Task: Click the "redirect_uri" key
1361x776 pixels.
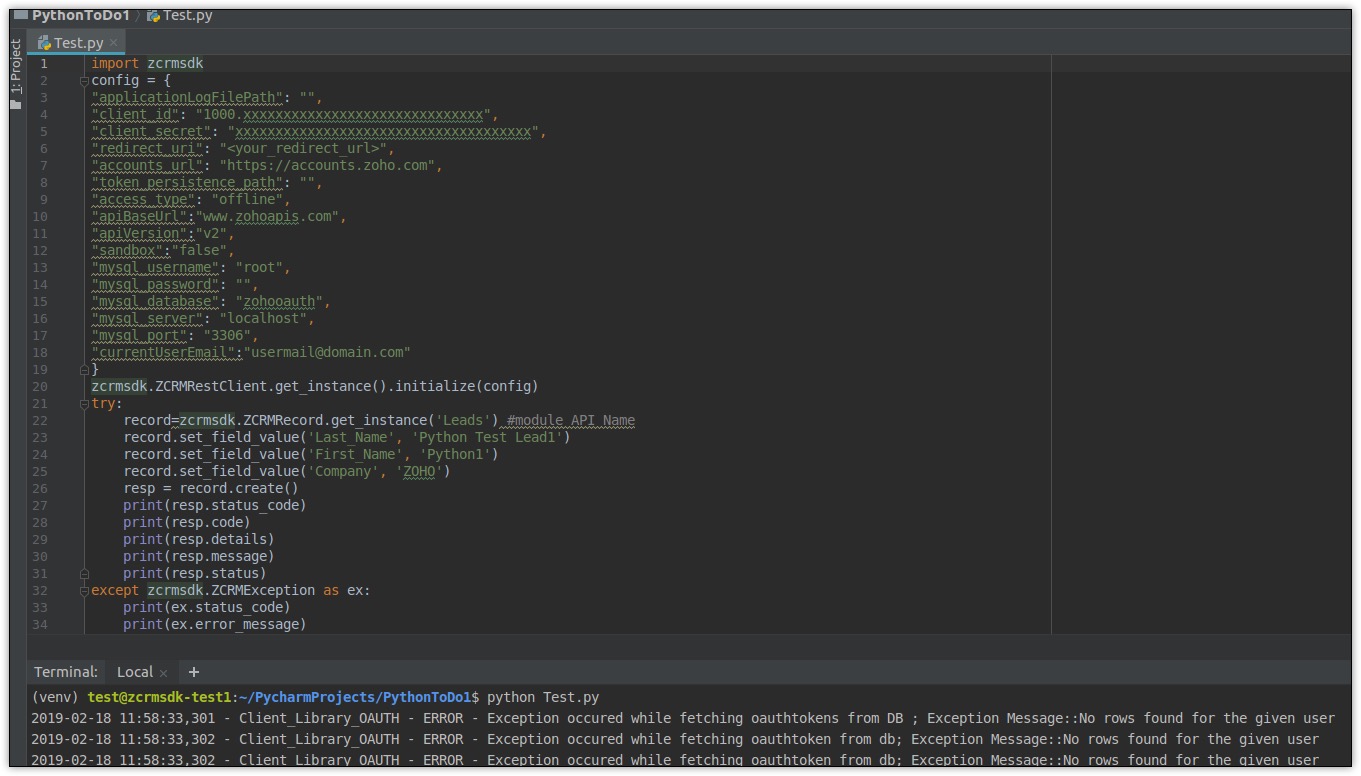Action: pos(147,148)
